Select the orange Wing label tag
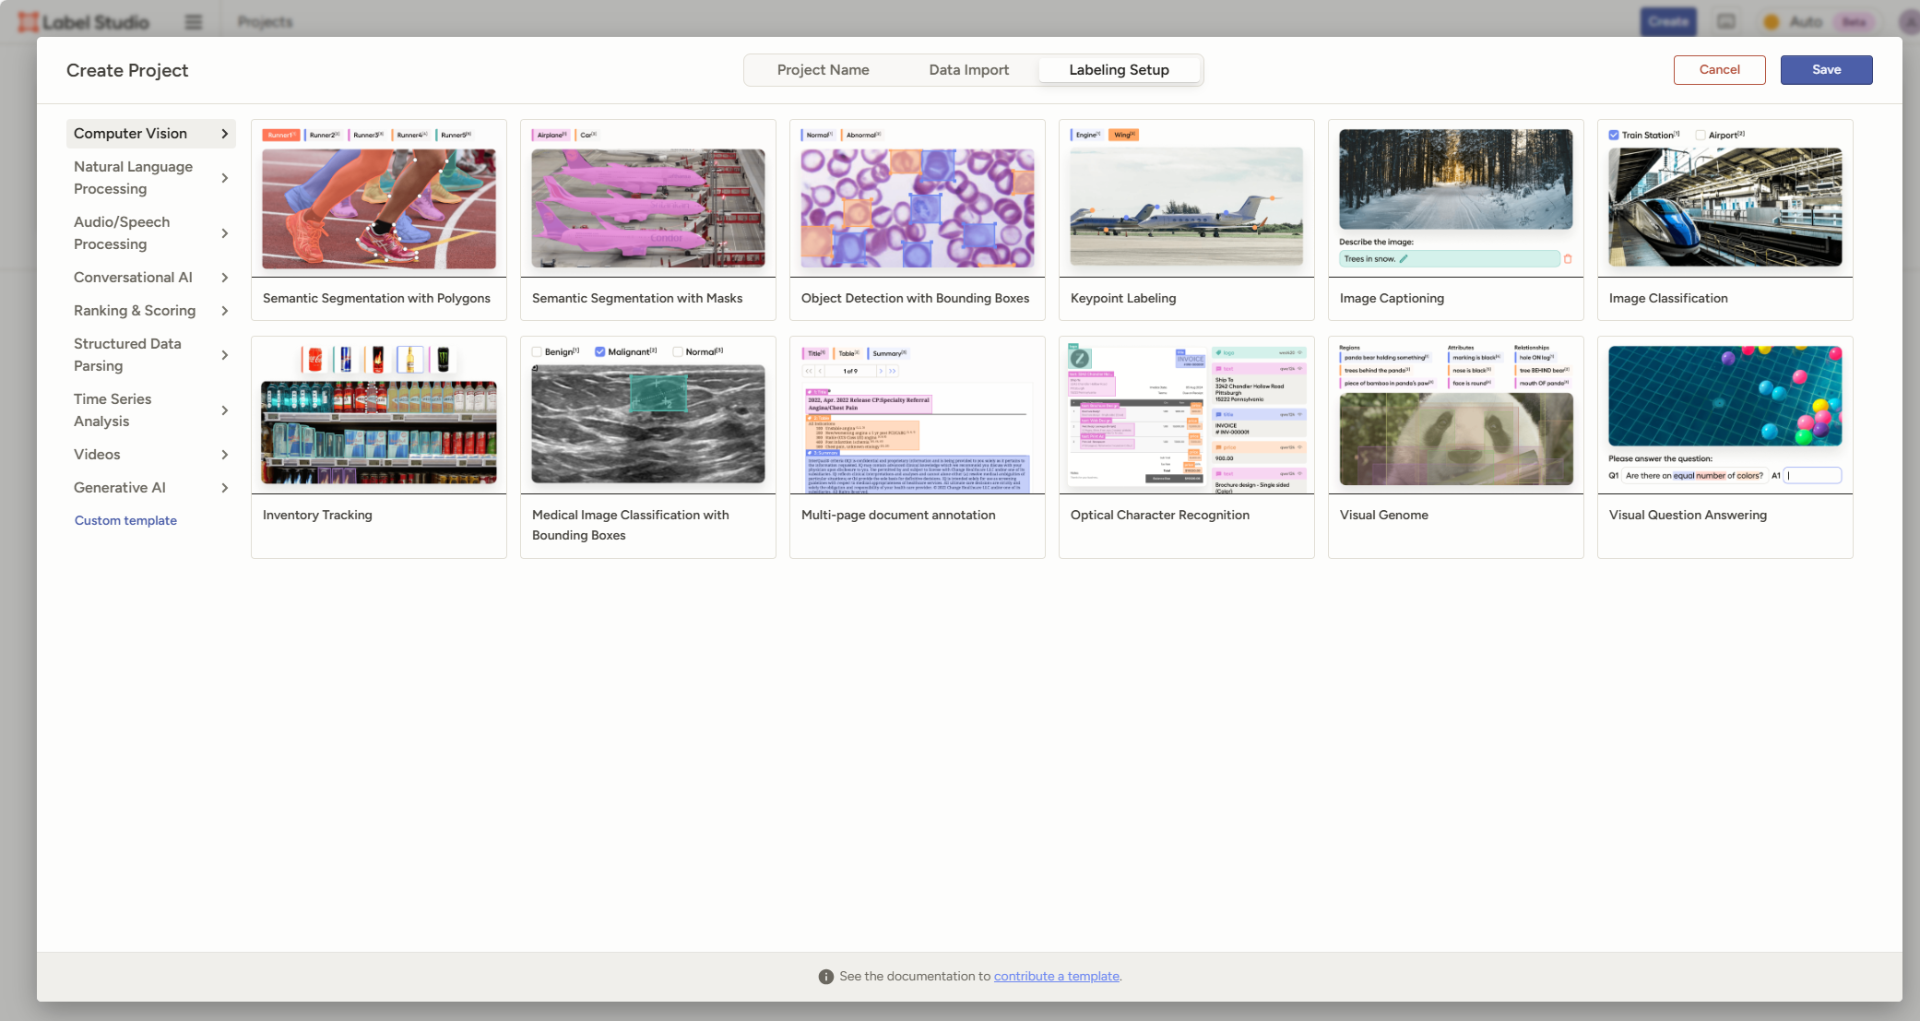Image resolution: width=1920 pixels, height=1021 pixels. pos(1124,135)
